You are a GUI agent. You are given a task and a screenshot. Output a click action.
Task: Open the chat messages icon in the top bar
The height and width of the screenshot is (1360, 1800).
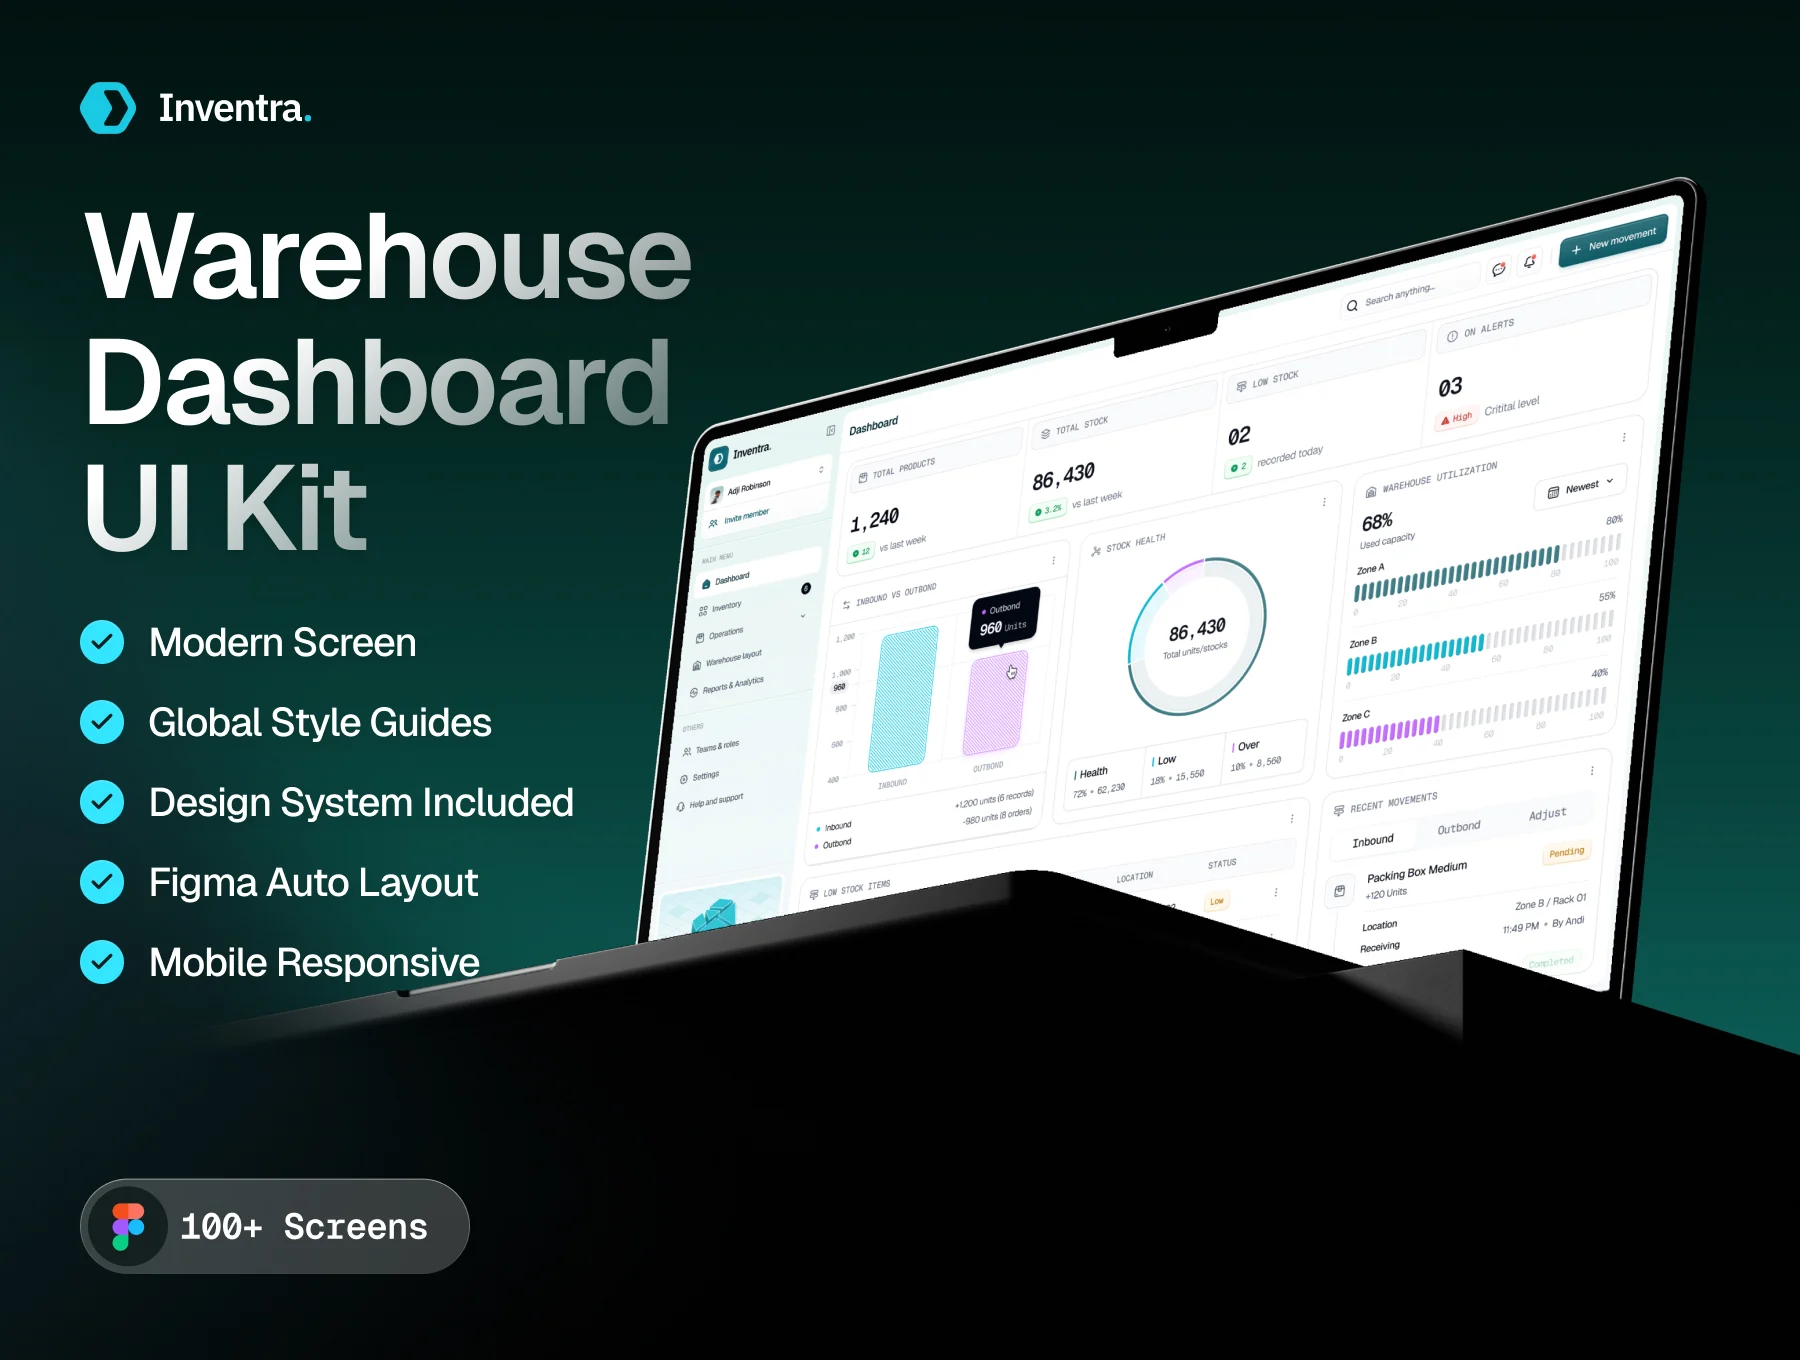[1498, 269]
